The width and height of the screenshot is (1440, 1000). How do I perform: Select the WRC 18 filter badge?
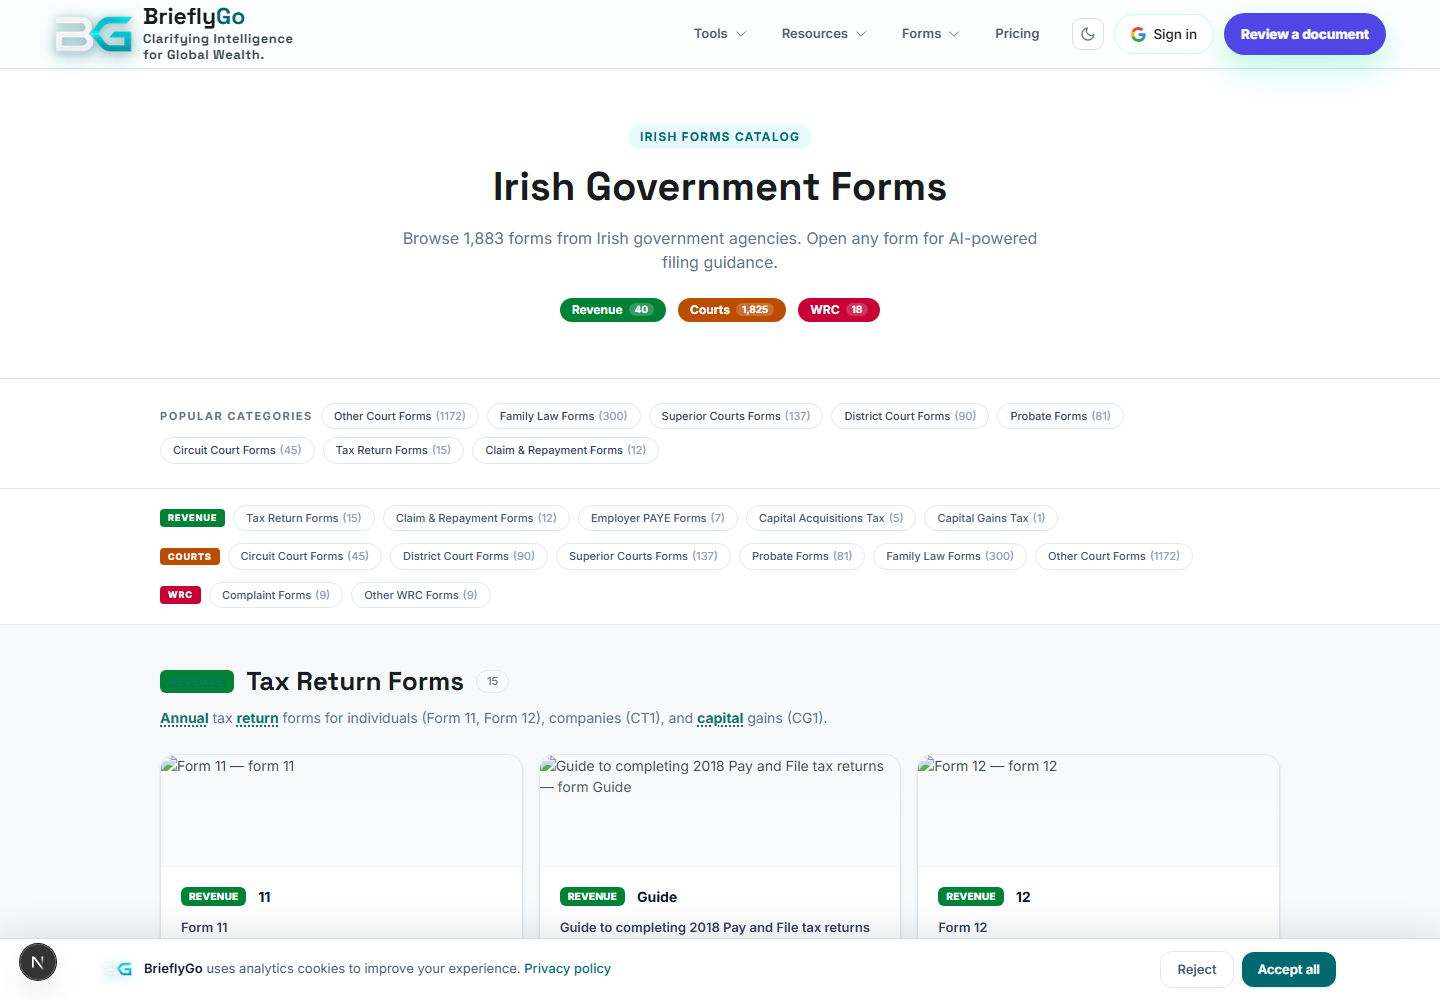tap(838, 310)
